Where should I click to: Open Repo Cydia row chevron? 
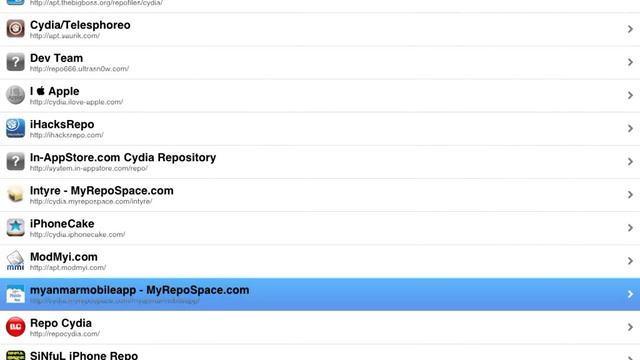tap(630, 327)
